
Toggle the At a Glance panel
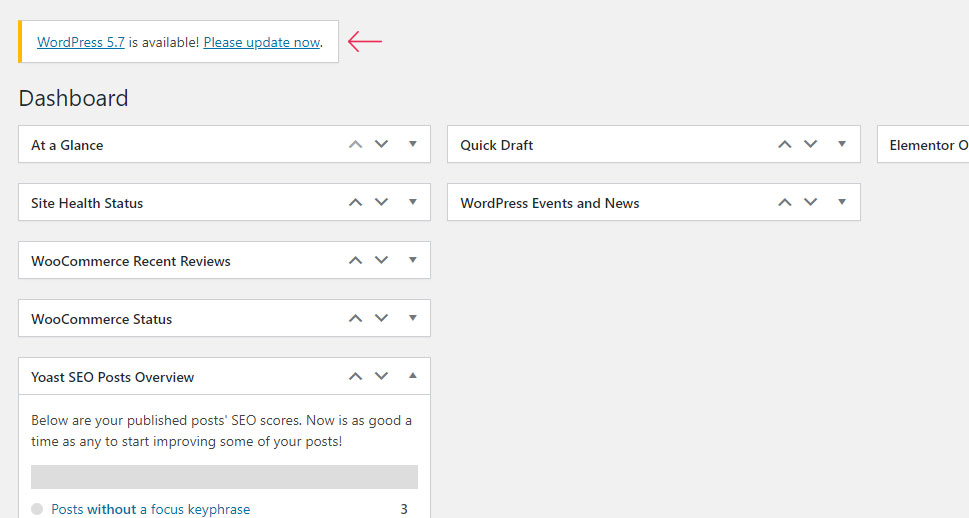pyautogui.click(x=413, y=144)
